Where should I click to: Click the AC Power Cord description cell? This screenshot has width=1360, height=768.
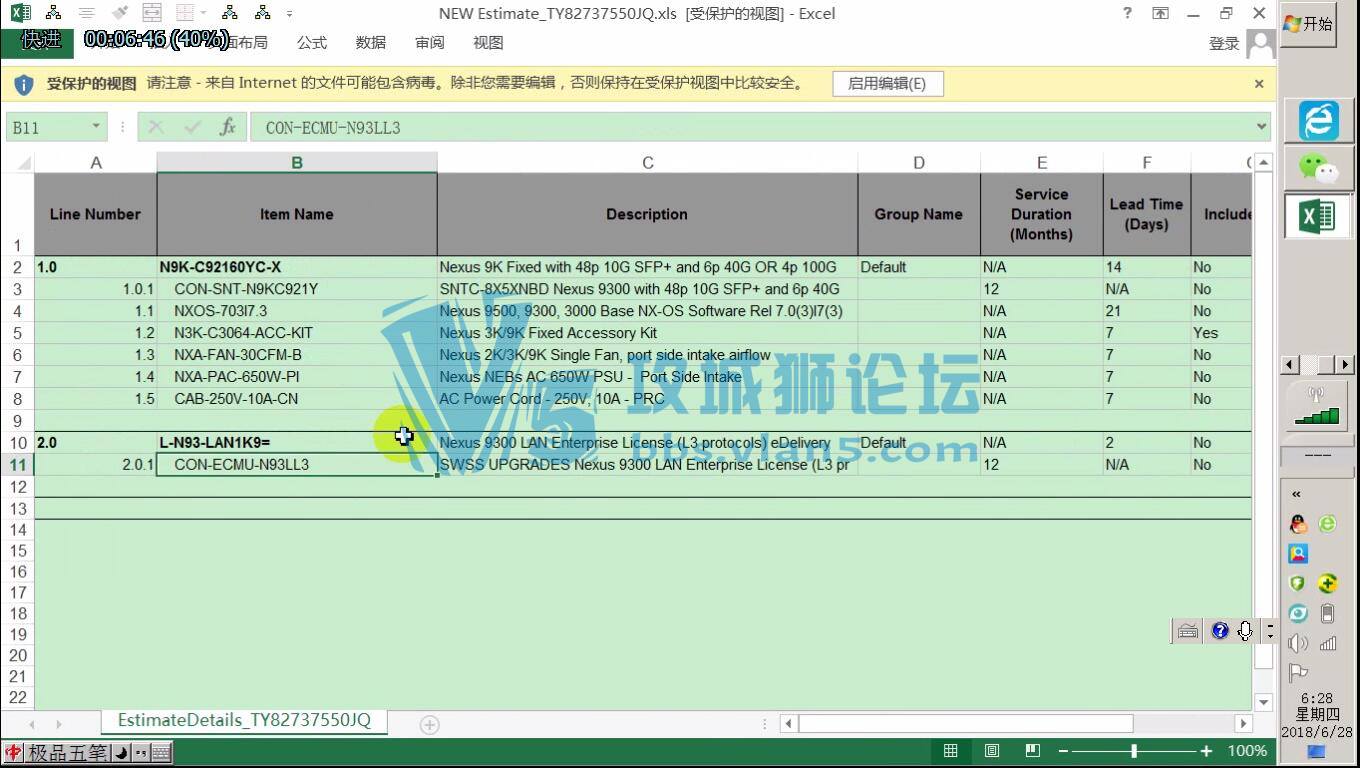pyautogui.click(x=647, y=399)
